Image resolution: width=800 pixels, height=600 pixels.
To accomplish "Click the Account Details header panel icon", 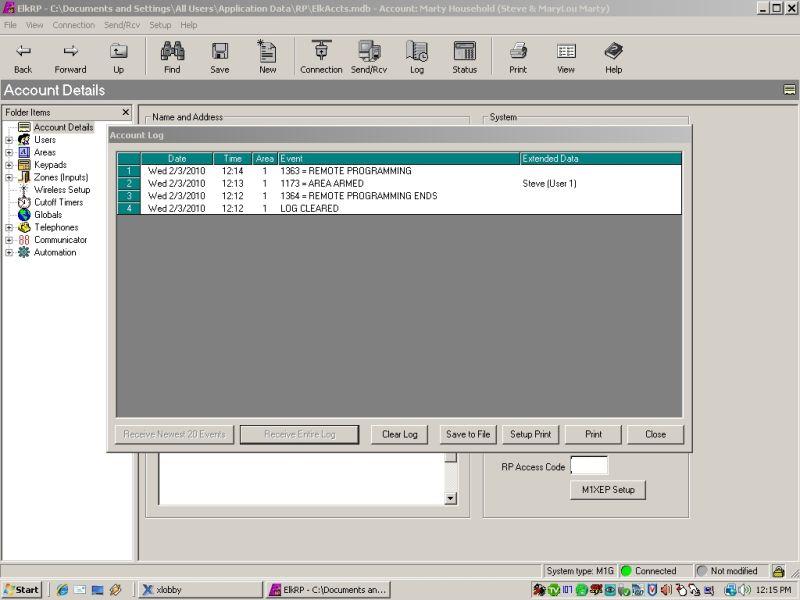I will point(789,90).
